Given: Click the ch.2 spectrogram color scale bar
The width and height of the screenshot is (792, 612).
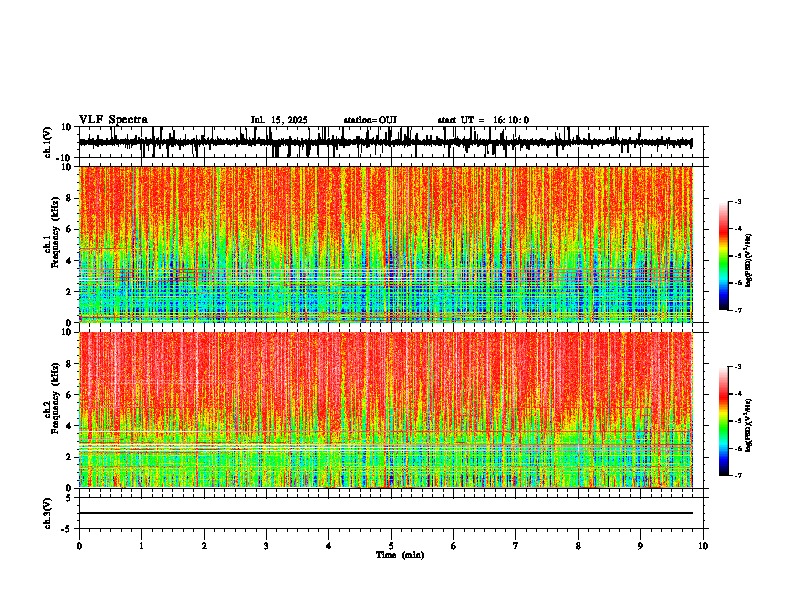Looking at the screenshot, I should click(723, 421).
